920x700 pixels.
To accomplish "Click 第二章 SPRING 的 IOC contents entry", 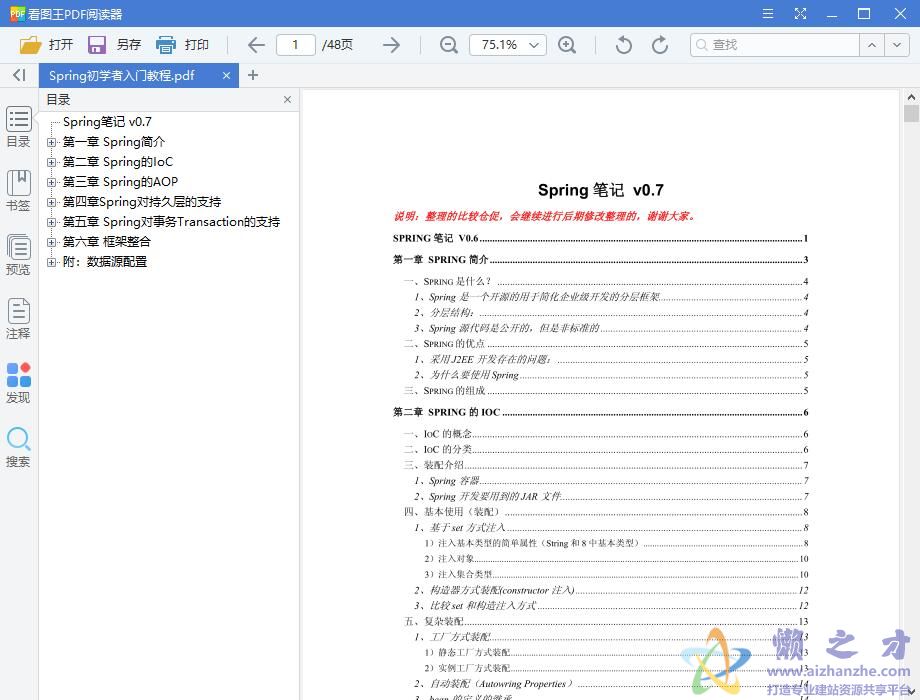I will (600, 412).
